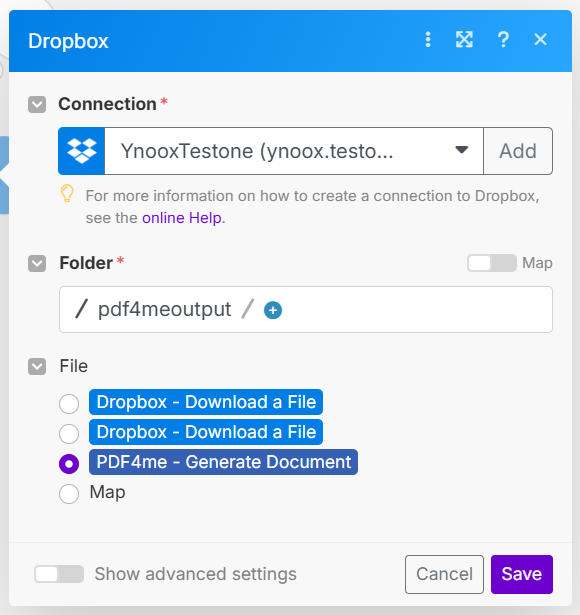Close the Dropbox module dialog
The image size is (580, 615).
tap(540, 40)
